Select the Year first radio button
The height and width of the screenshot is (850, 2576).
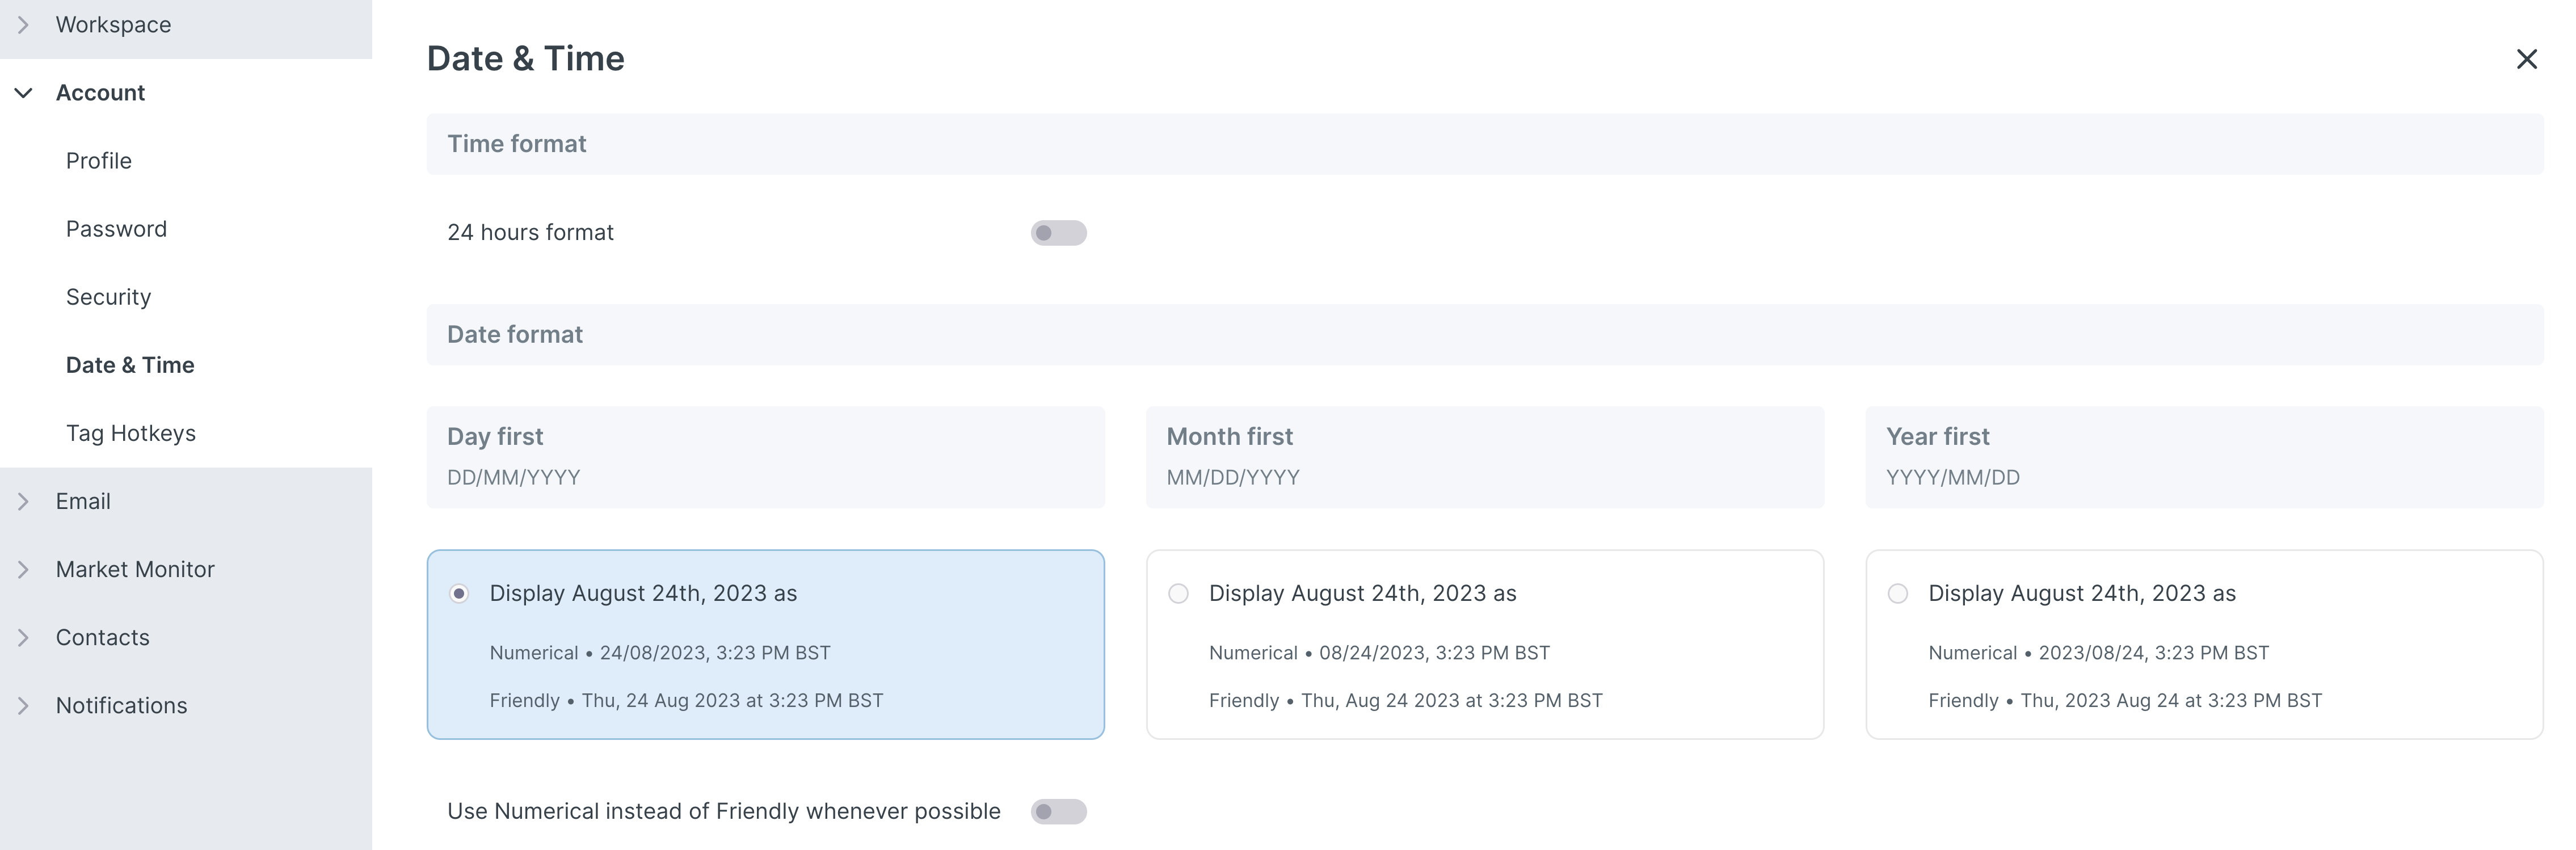[1897, 594]
